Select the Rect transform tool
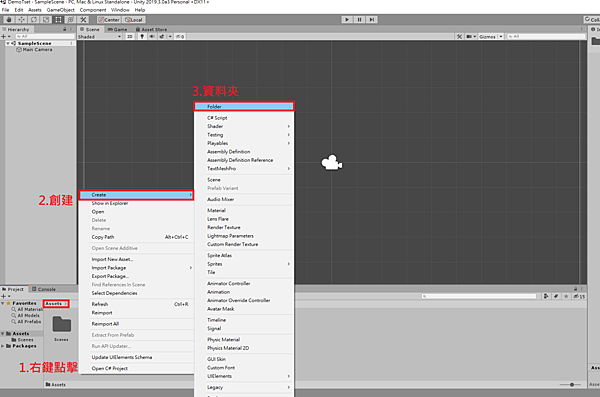600x397 pixels. point(58,20)
